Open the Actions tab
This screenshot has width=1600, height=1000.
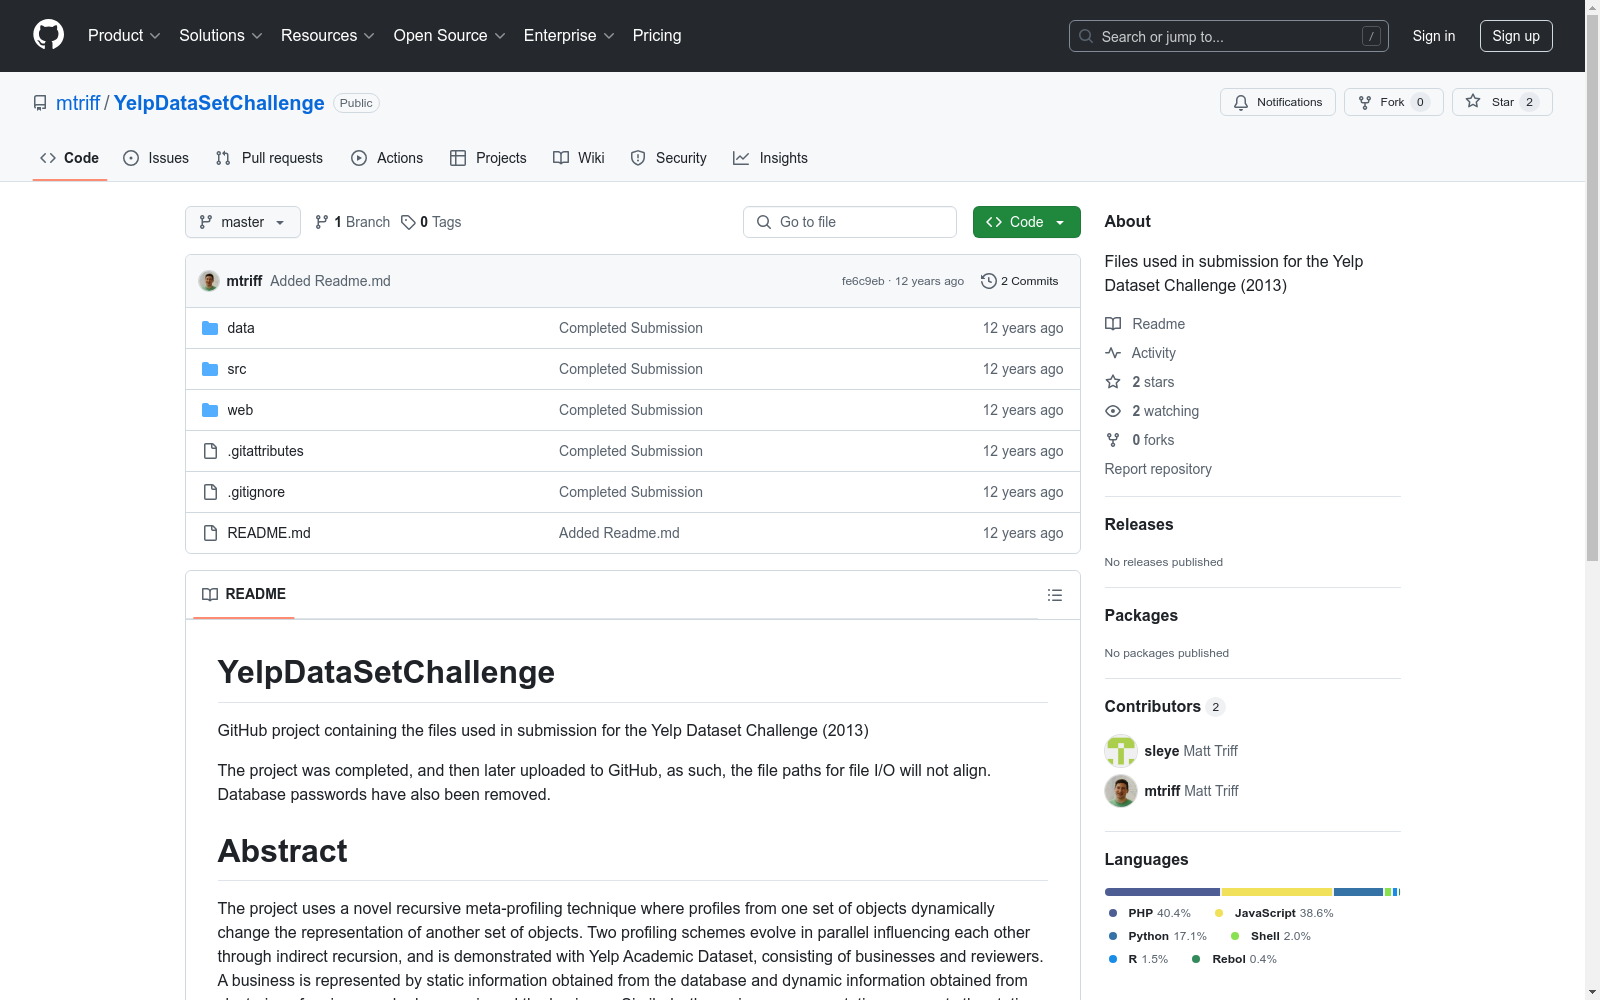click(x=387, y=158)
